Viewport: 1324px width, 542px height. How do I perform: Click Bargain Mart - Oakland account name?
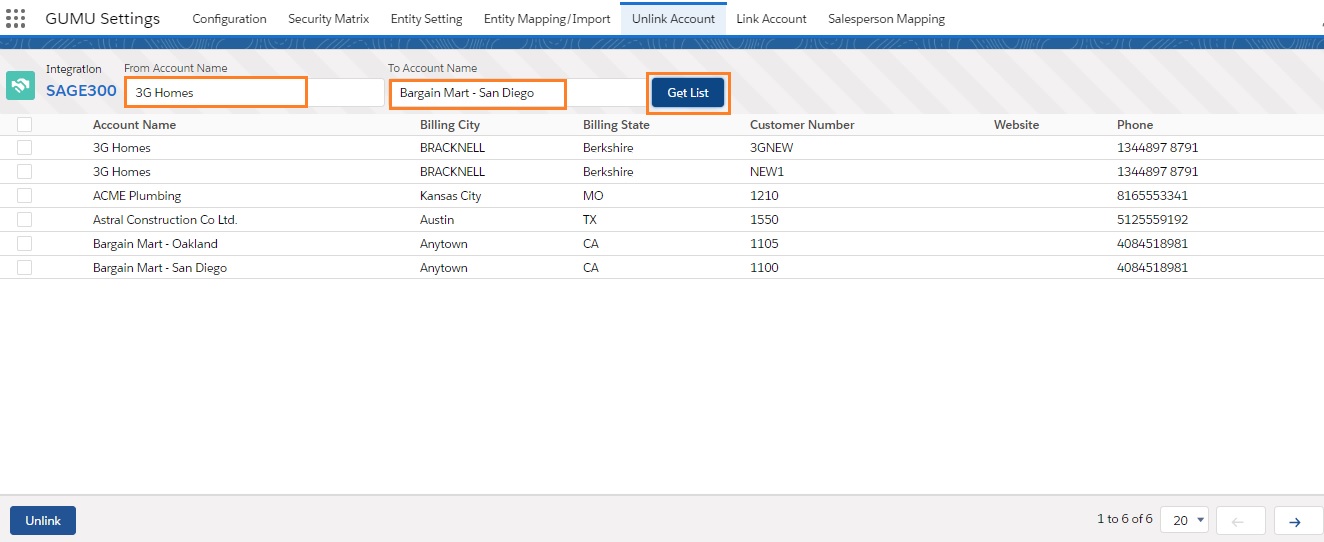click(x=155, y=244)
